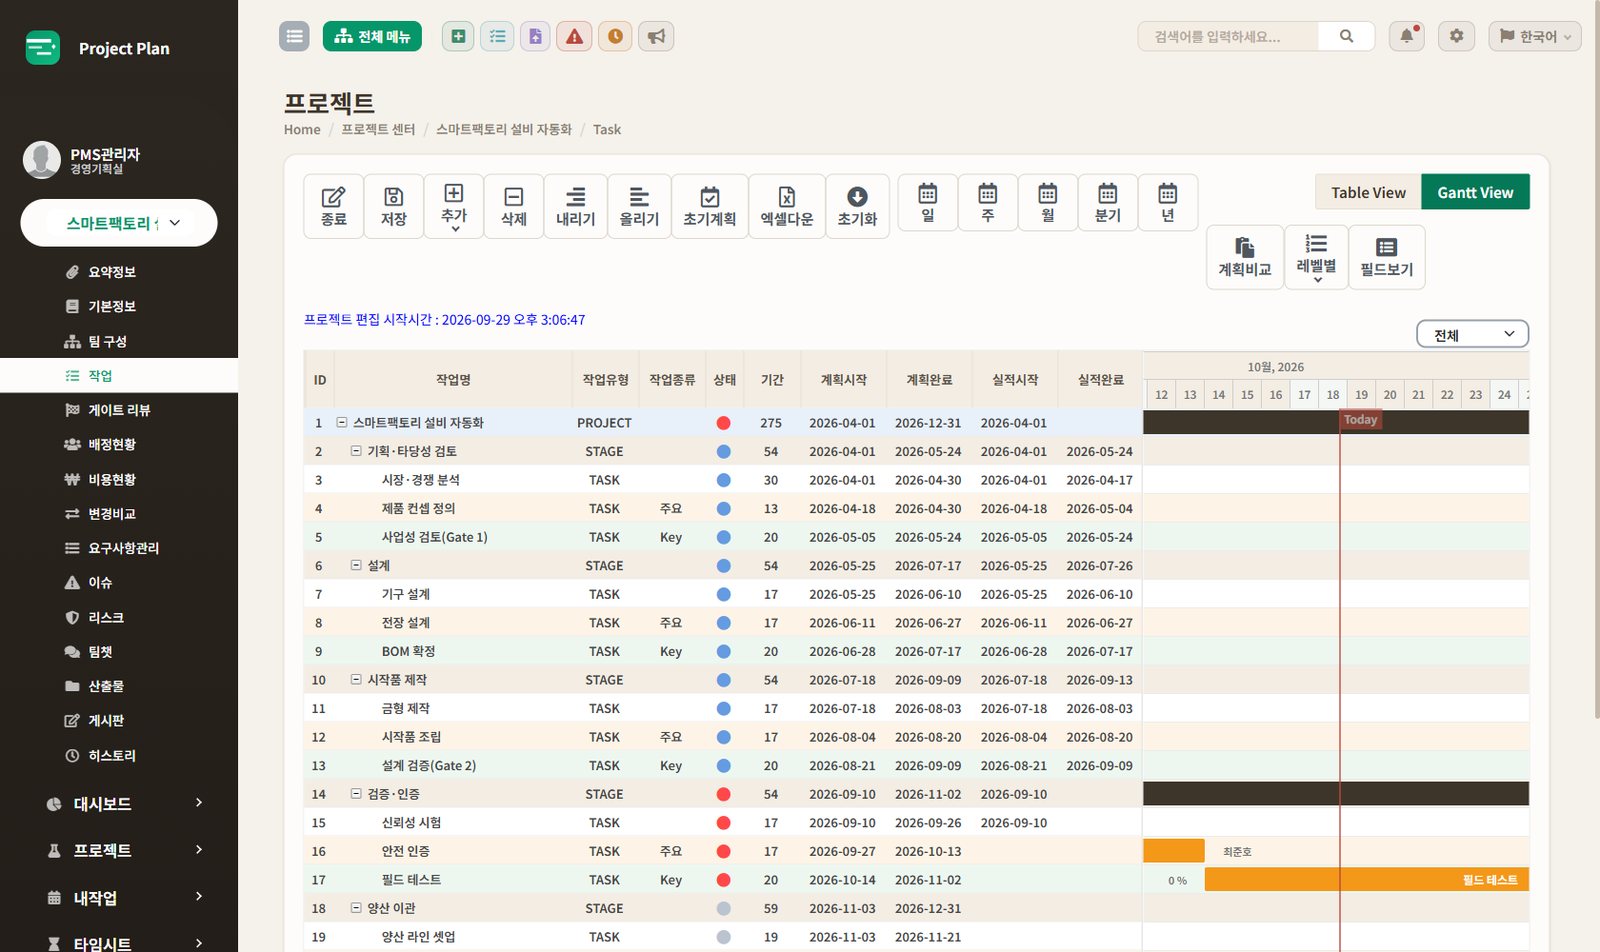Open the 추가 add dropdown
The image size is (1600, 952).
(454, 206)
